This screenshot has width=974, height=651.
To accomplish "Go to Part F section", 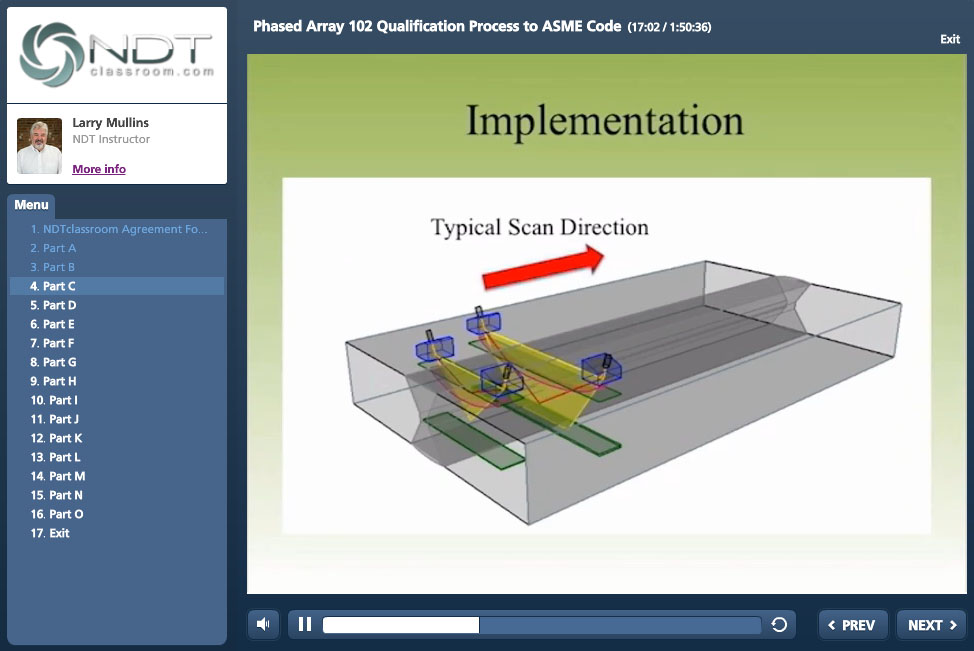I will point(118,343).
